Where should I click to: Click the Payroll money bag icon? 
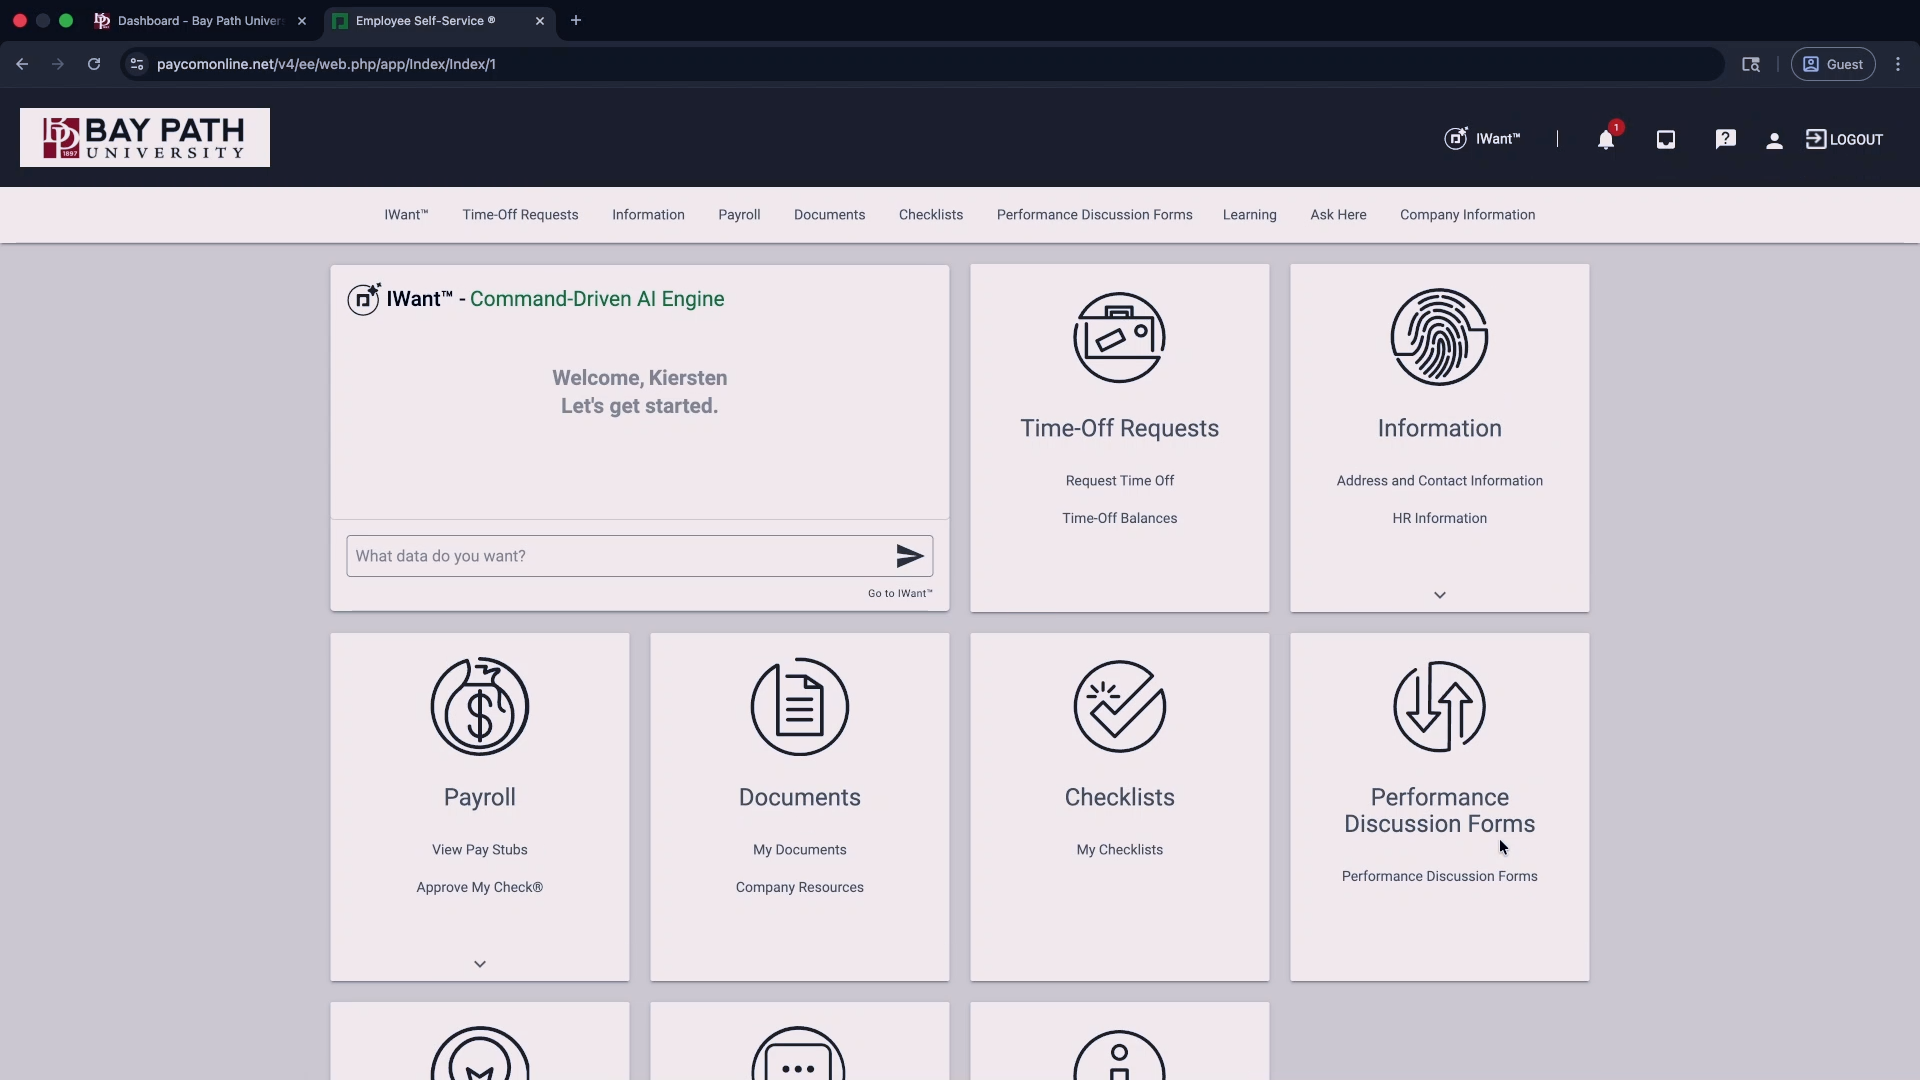pos(480,707)
